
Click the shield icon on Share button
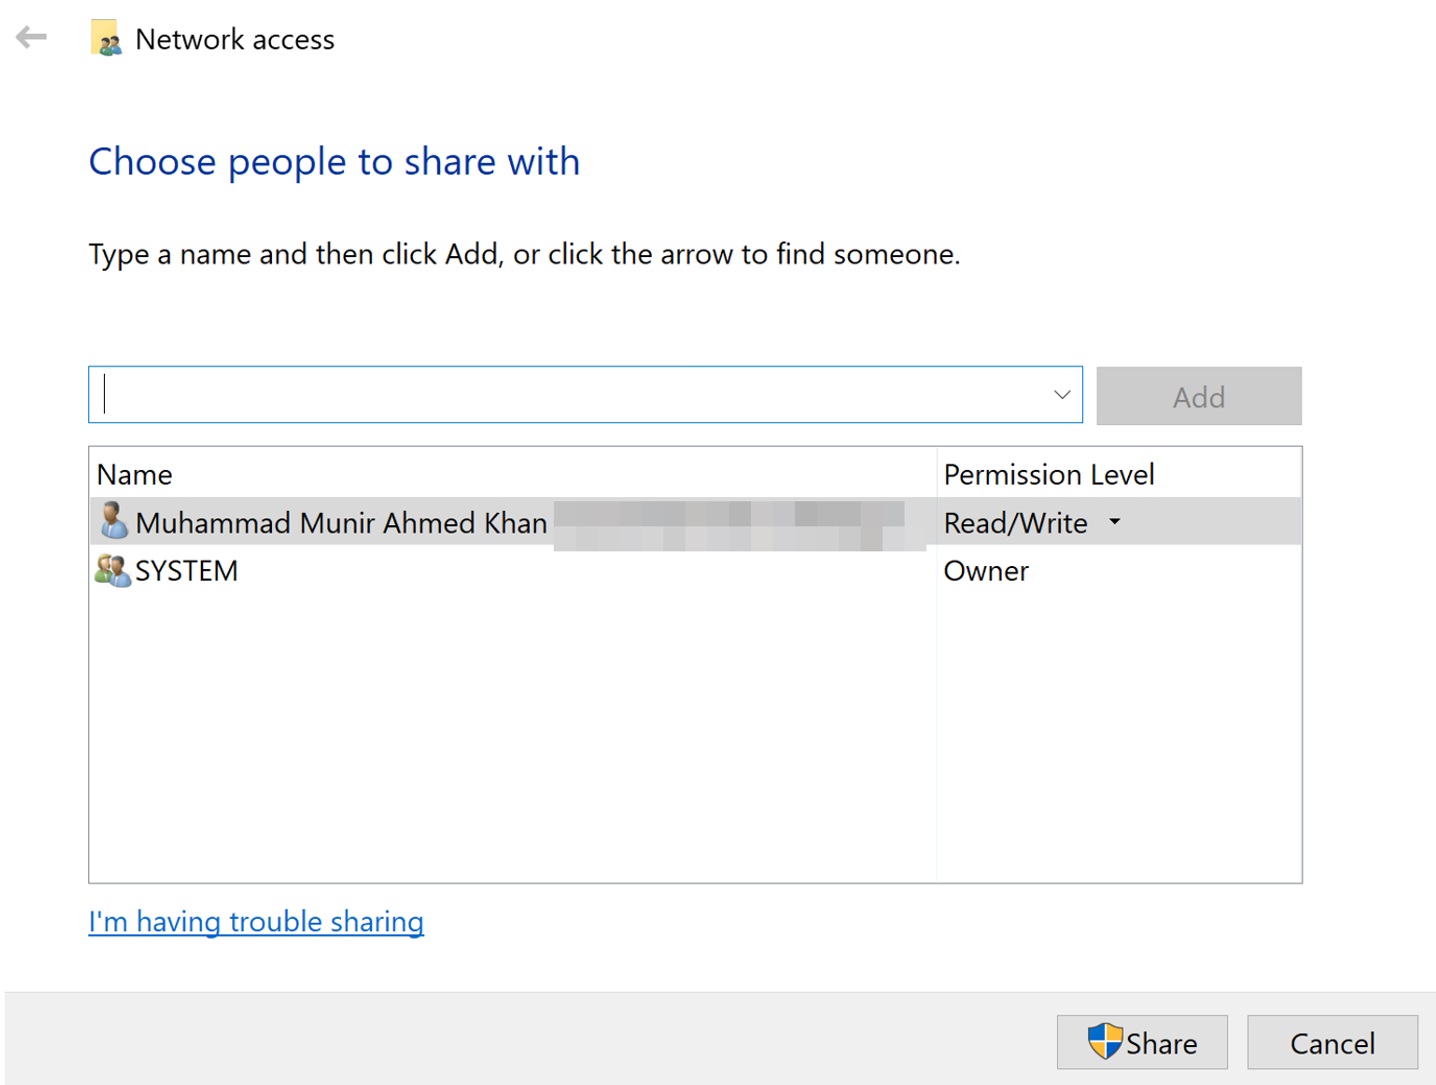tap(1105, 1041)
